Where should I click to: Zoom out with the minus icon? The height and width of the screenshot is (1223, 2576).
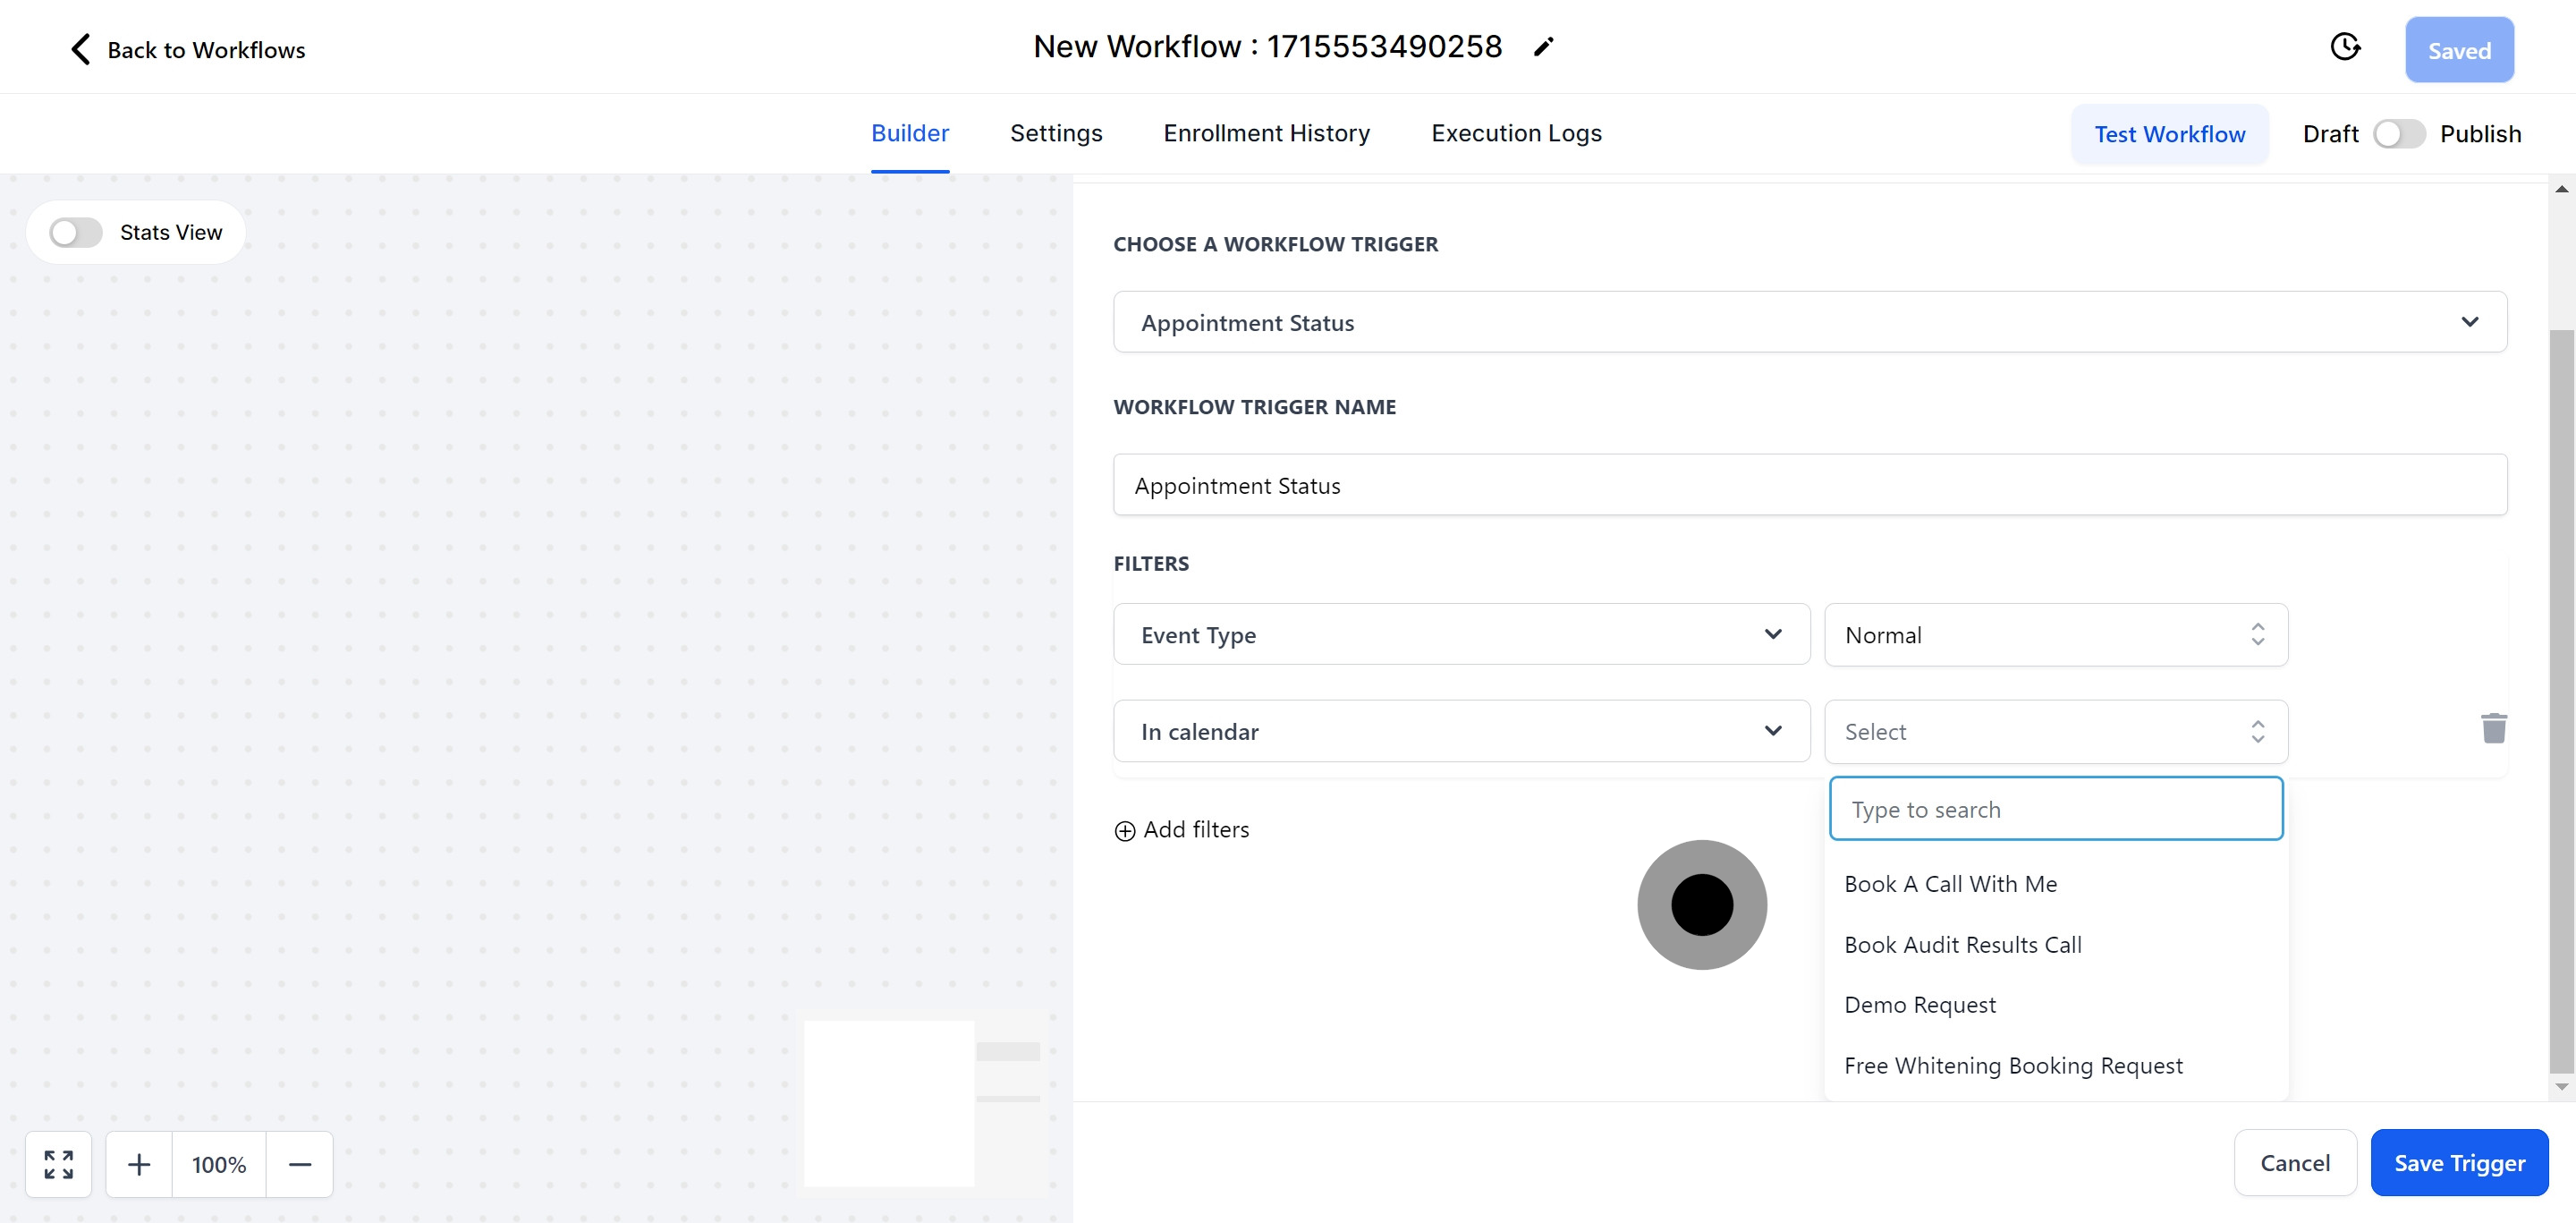coord(300,1164)
